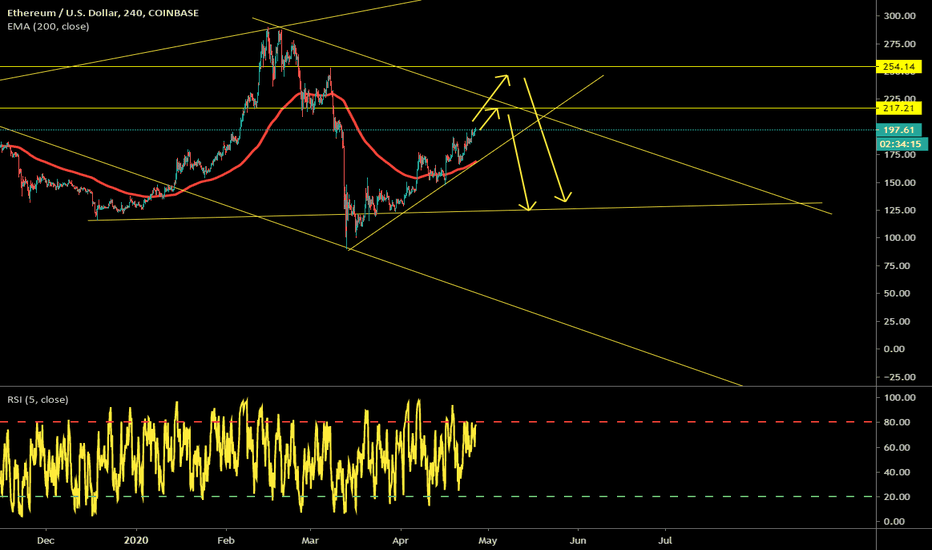This screenshot has width=932, height=550.
Task: Click the -25.00 price axis value
Action: [898, 377]
